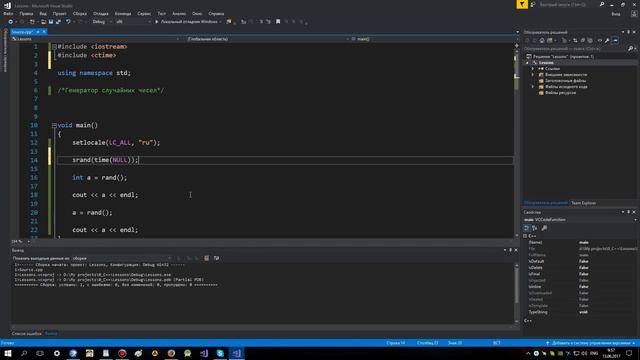Click the Navigate Backward circle icon
Screen dimensions: 640x360
pyautogui.click(x=11, y=22)
